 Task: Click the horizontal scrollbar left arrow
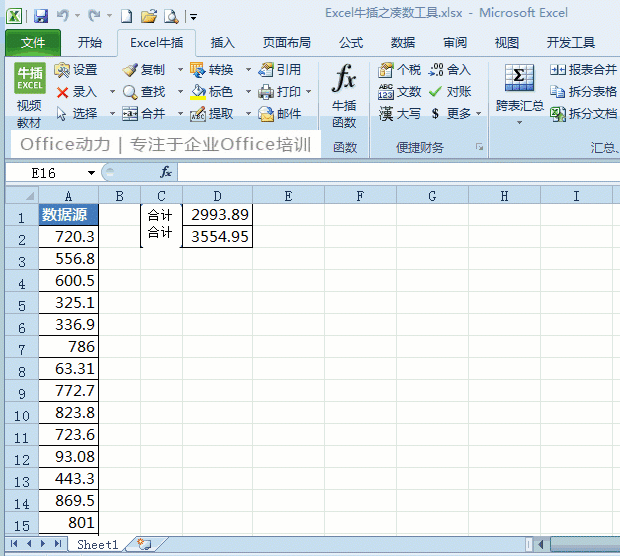[541, 545]
